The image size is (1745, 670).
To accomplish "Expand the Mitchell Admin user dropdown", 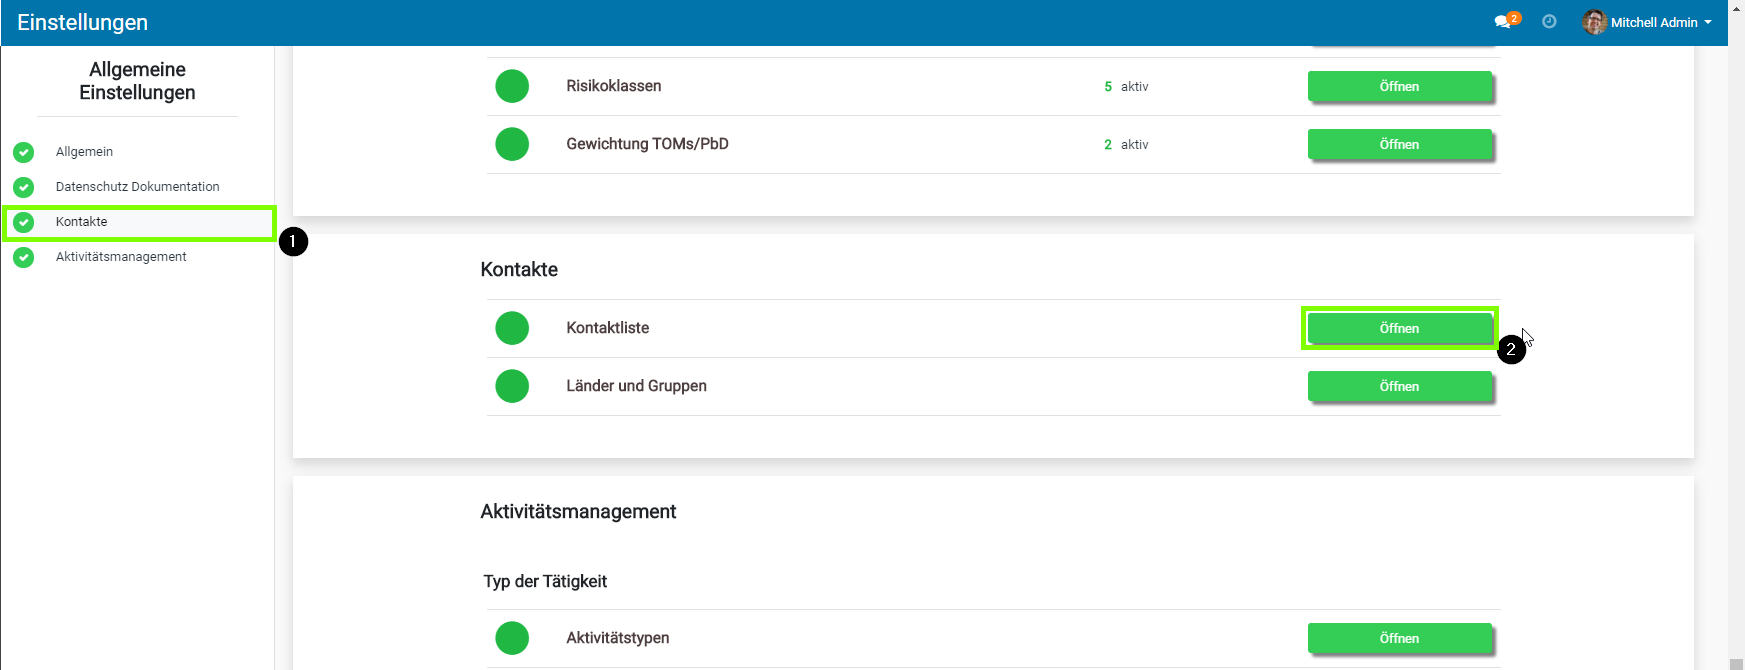I will click(x=1662, y=22).
